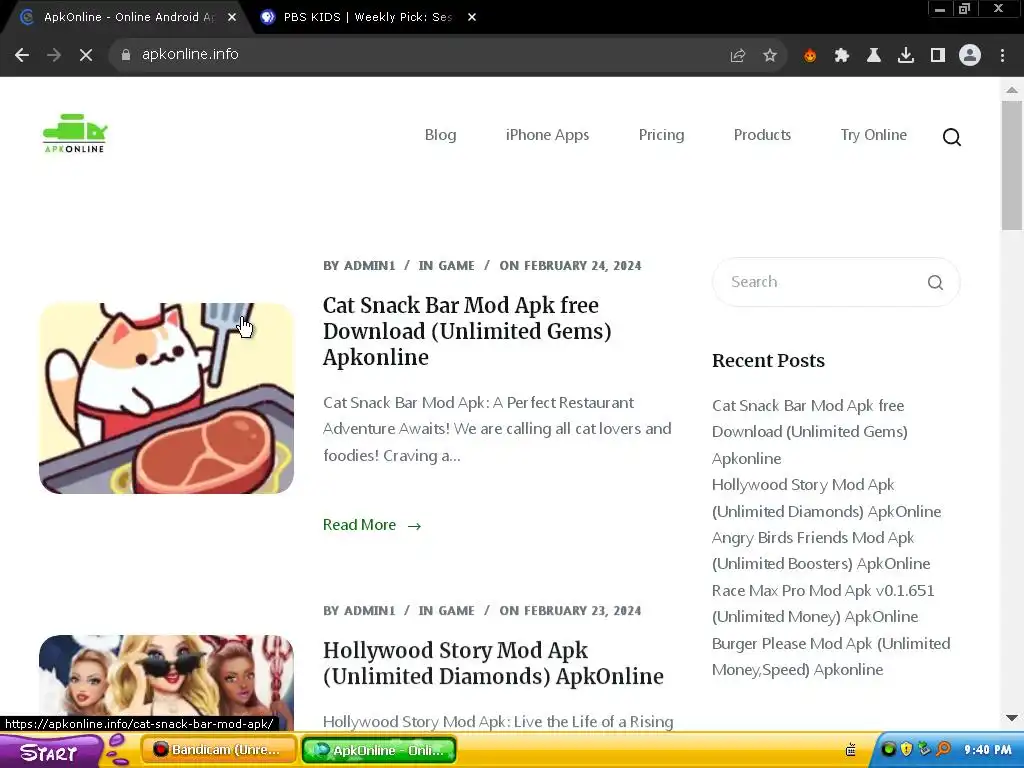Click the padlock site info icon
Screen dimensions: 1024x768
pyautogui.click(x=126, y=55)
